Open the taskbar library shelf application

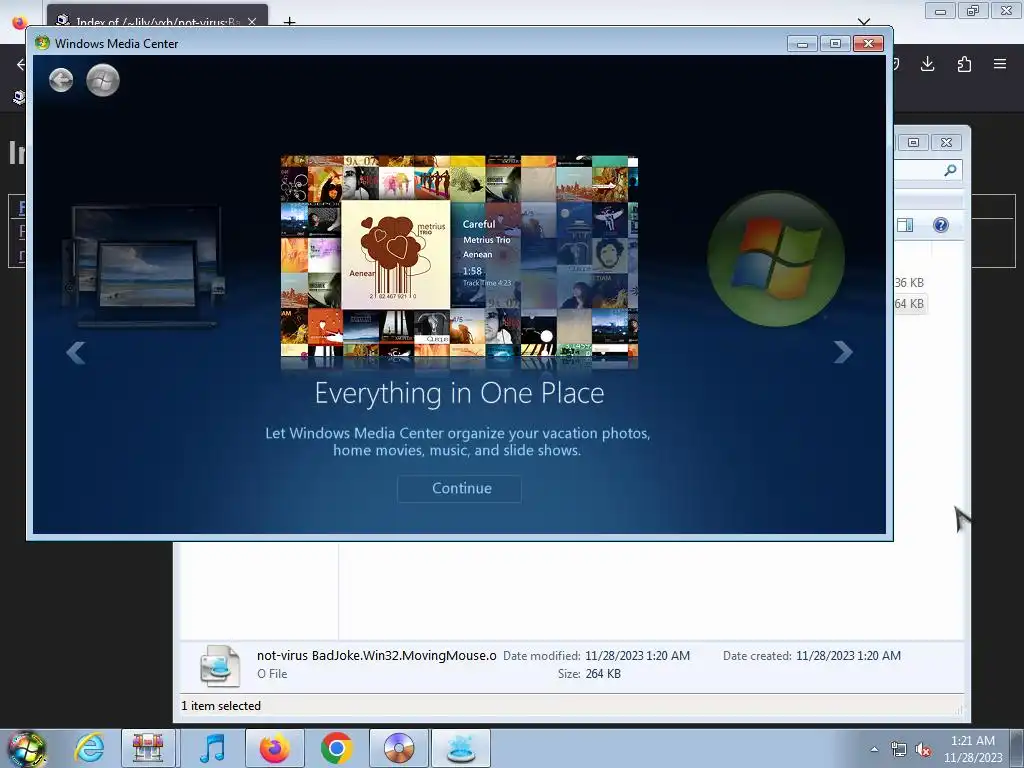[148, 748]
